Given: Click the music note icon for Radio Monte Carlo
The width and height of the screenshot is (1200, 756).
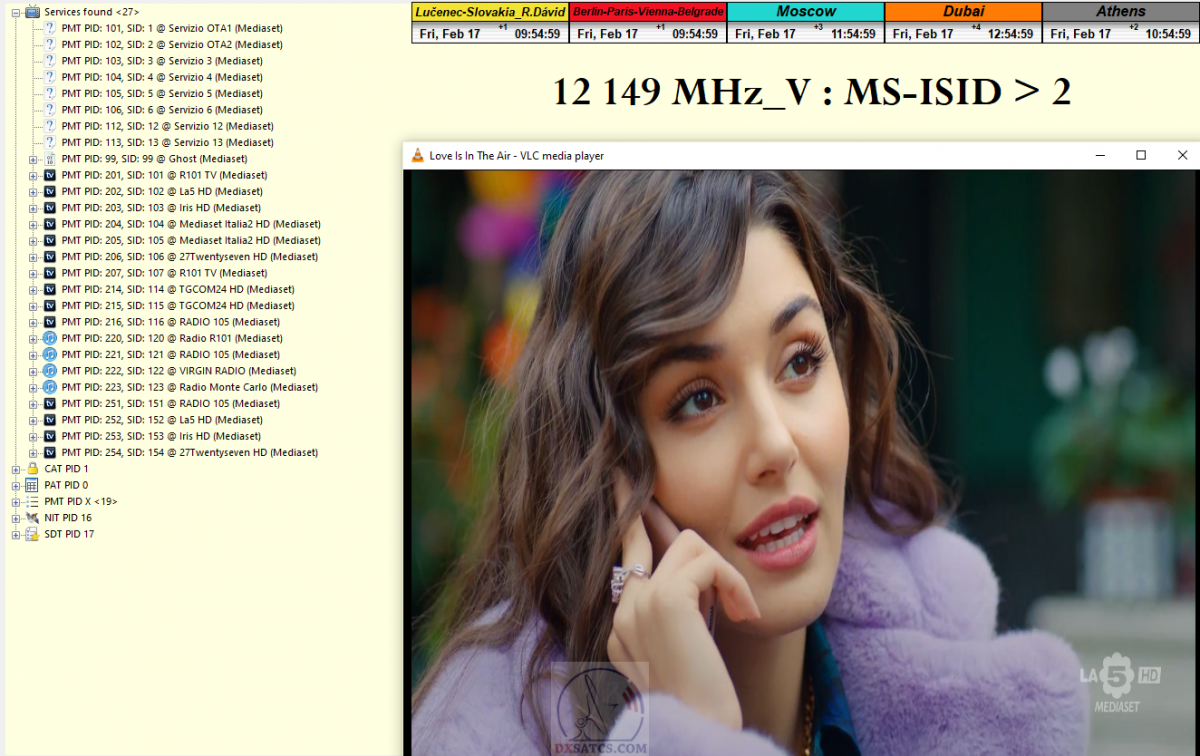Looking at the screenshot, I should (x=50, y=387).
